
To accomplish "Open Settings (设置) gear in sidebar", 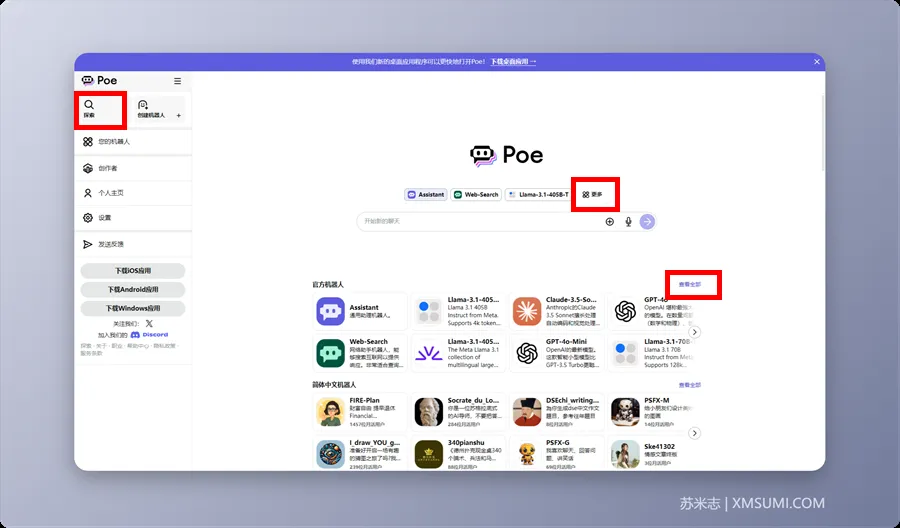I will [88, 218].
